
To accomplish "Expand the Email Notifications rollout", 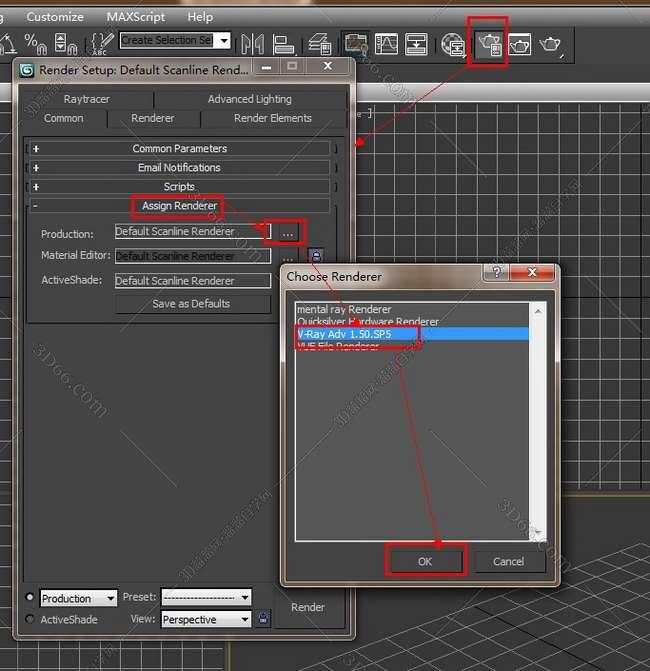I will [179, 167].
